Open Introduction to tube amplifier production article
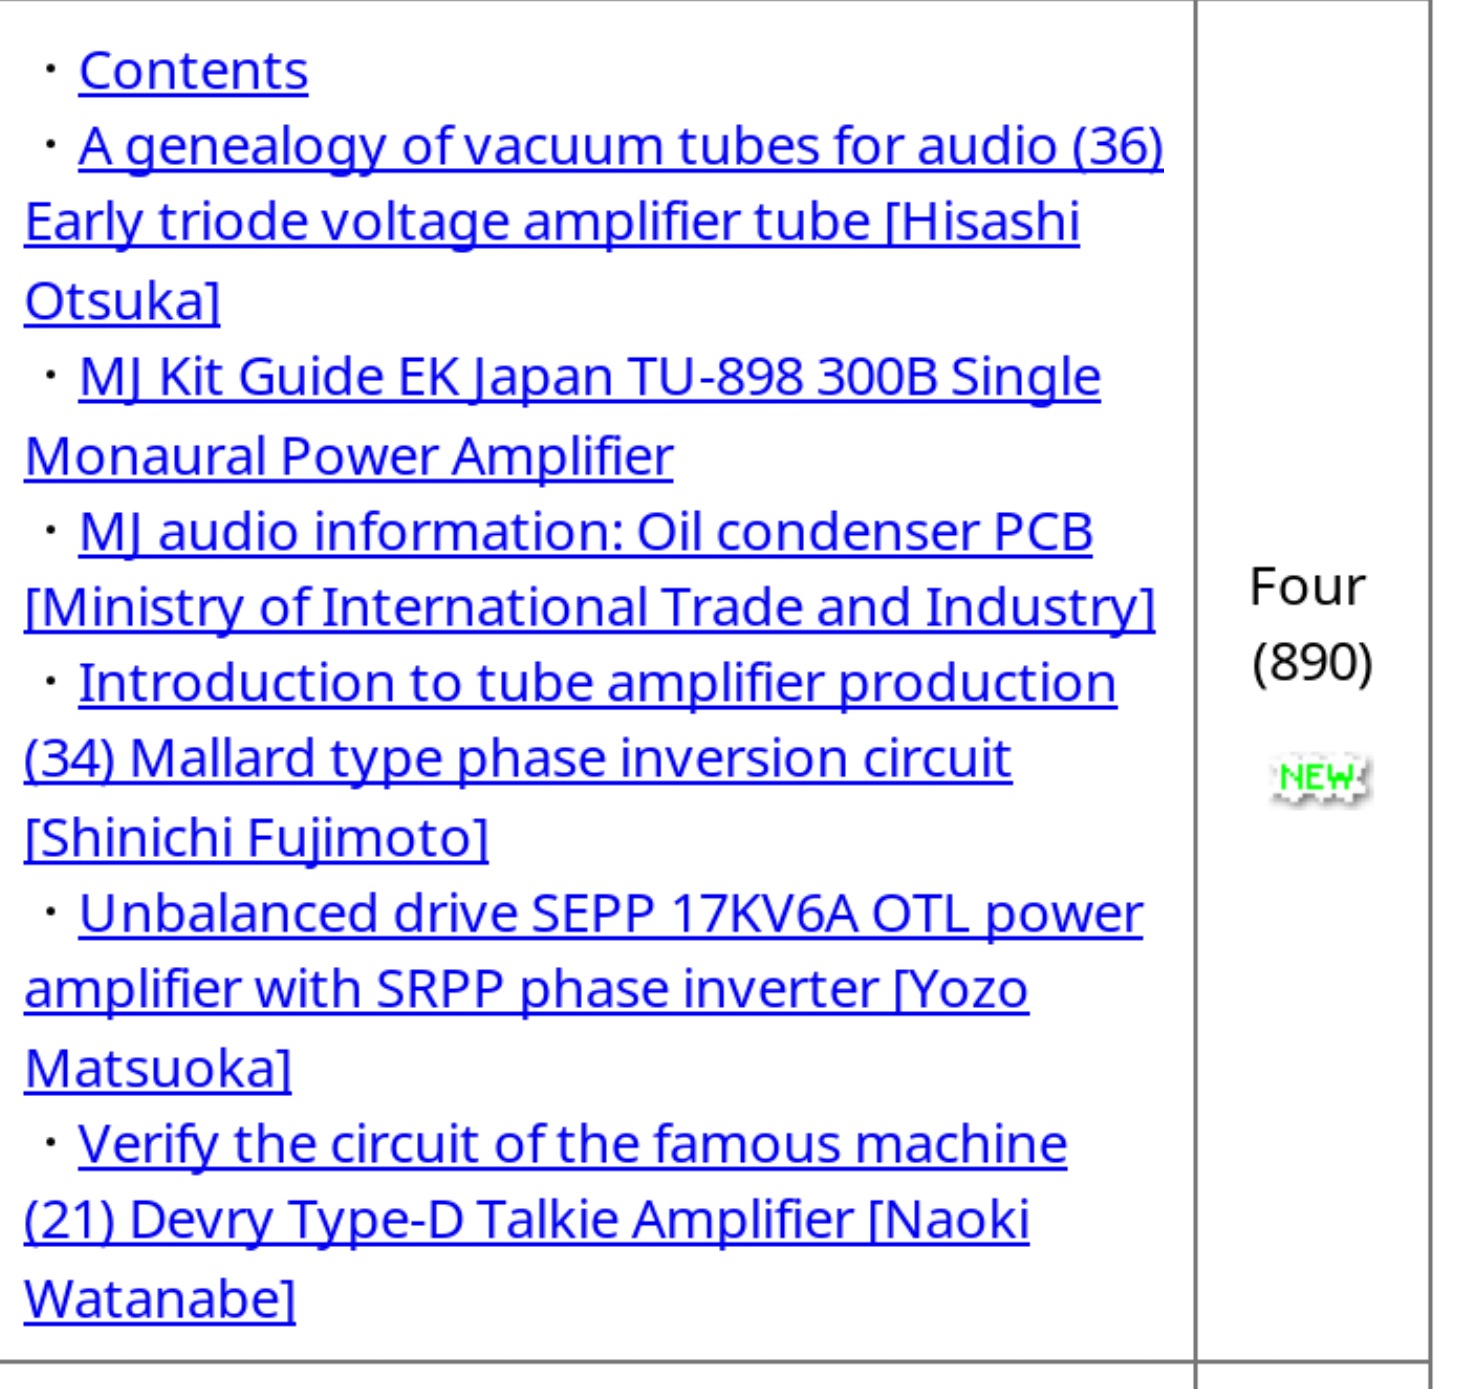The width and height of the screenshot is (1461, 1389). [x=597, y=684]
